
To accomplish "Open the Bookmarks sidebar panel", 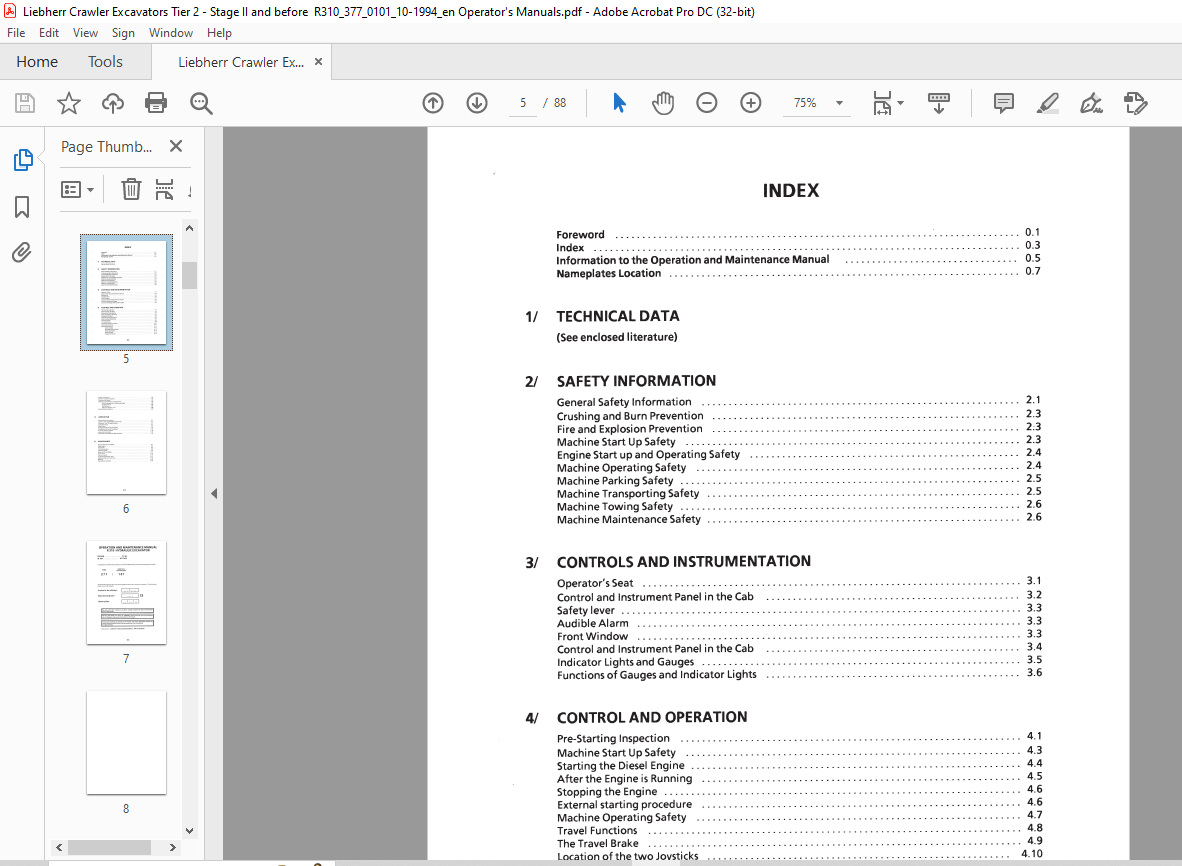I will click(x=22, y=207).
